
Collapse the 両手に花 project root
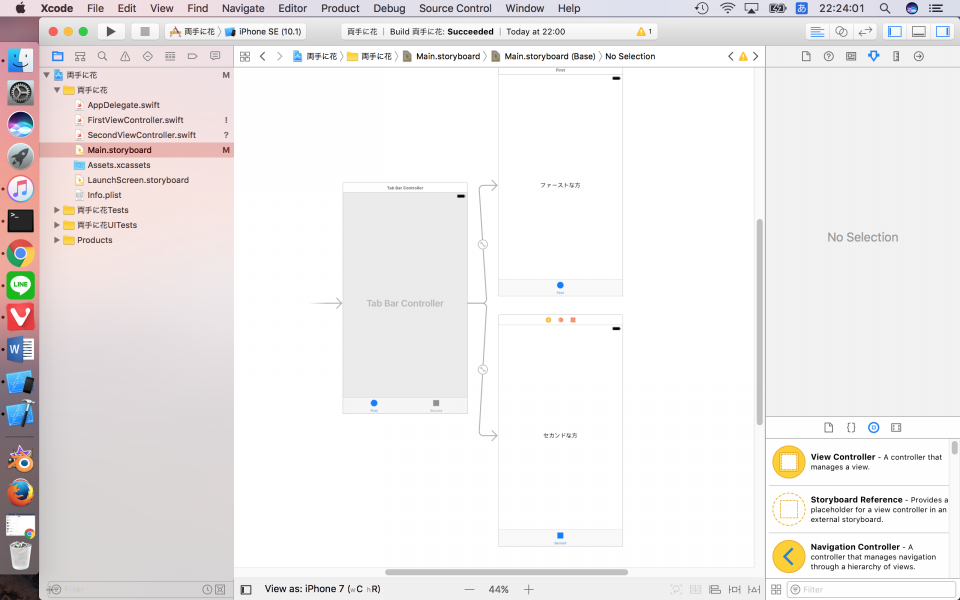pos(47,75)
